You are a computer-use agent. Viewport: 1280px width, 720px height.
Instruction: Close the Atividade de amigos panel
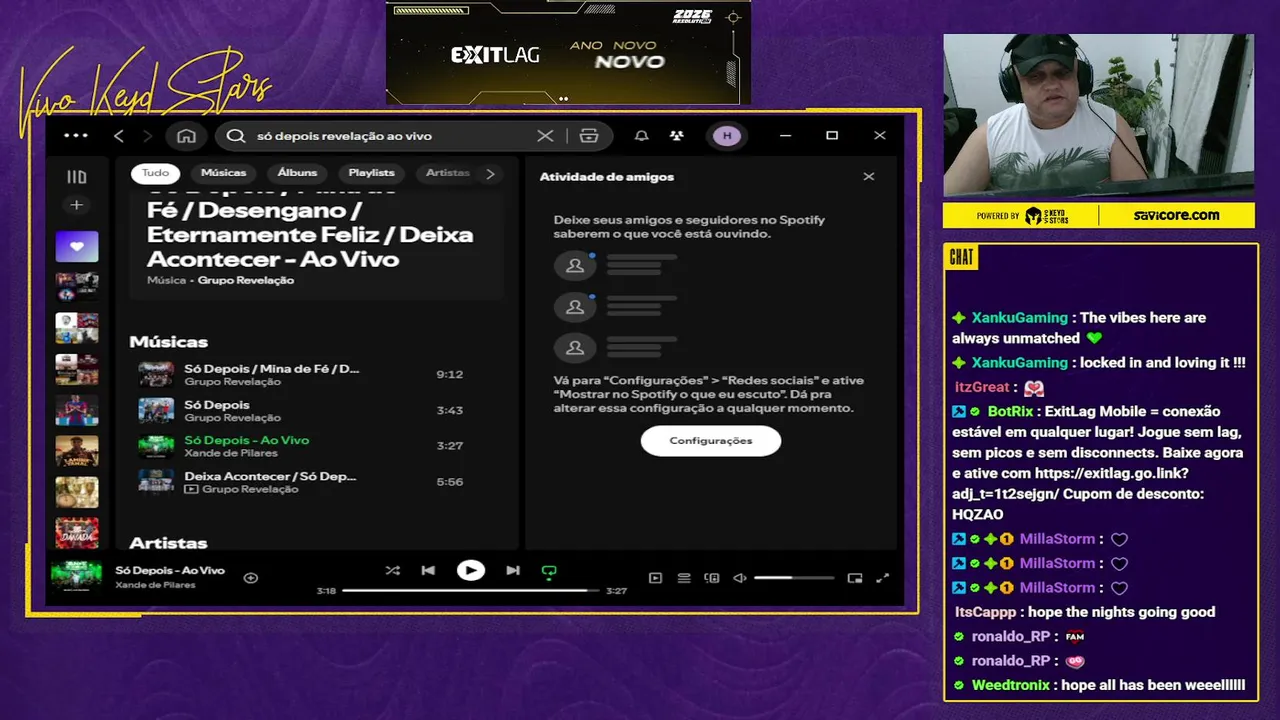click(x=869, y=176)
